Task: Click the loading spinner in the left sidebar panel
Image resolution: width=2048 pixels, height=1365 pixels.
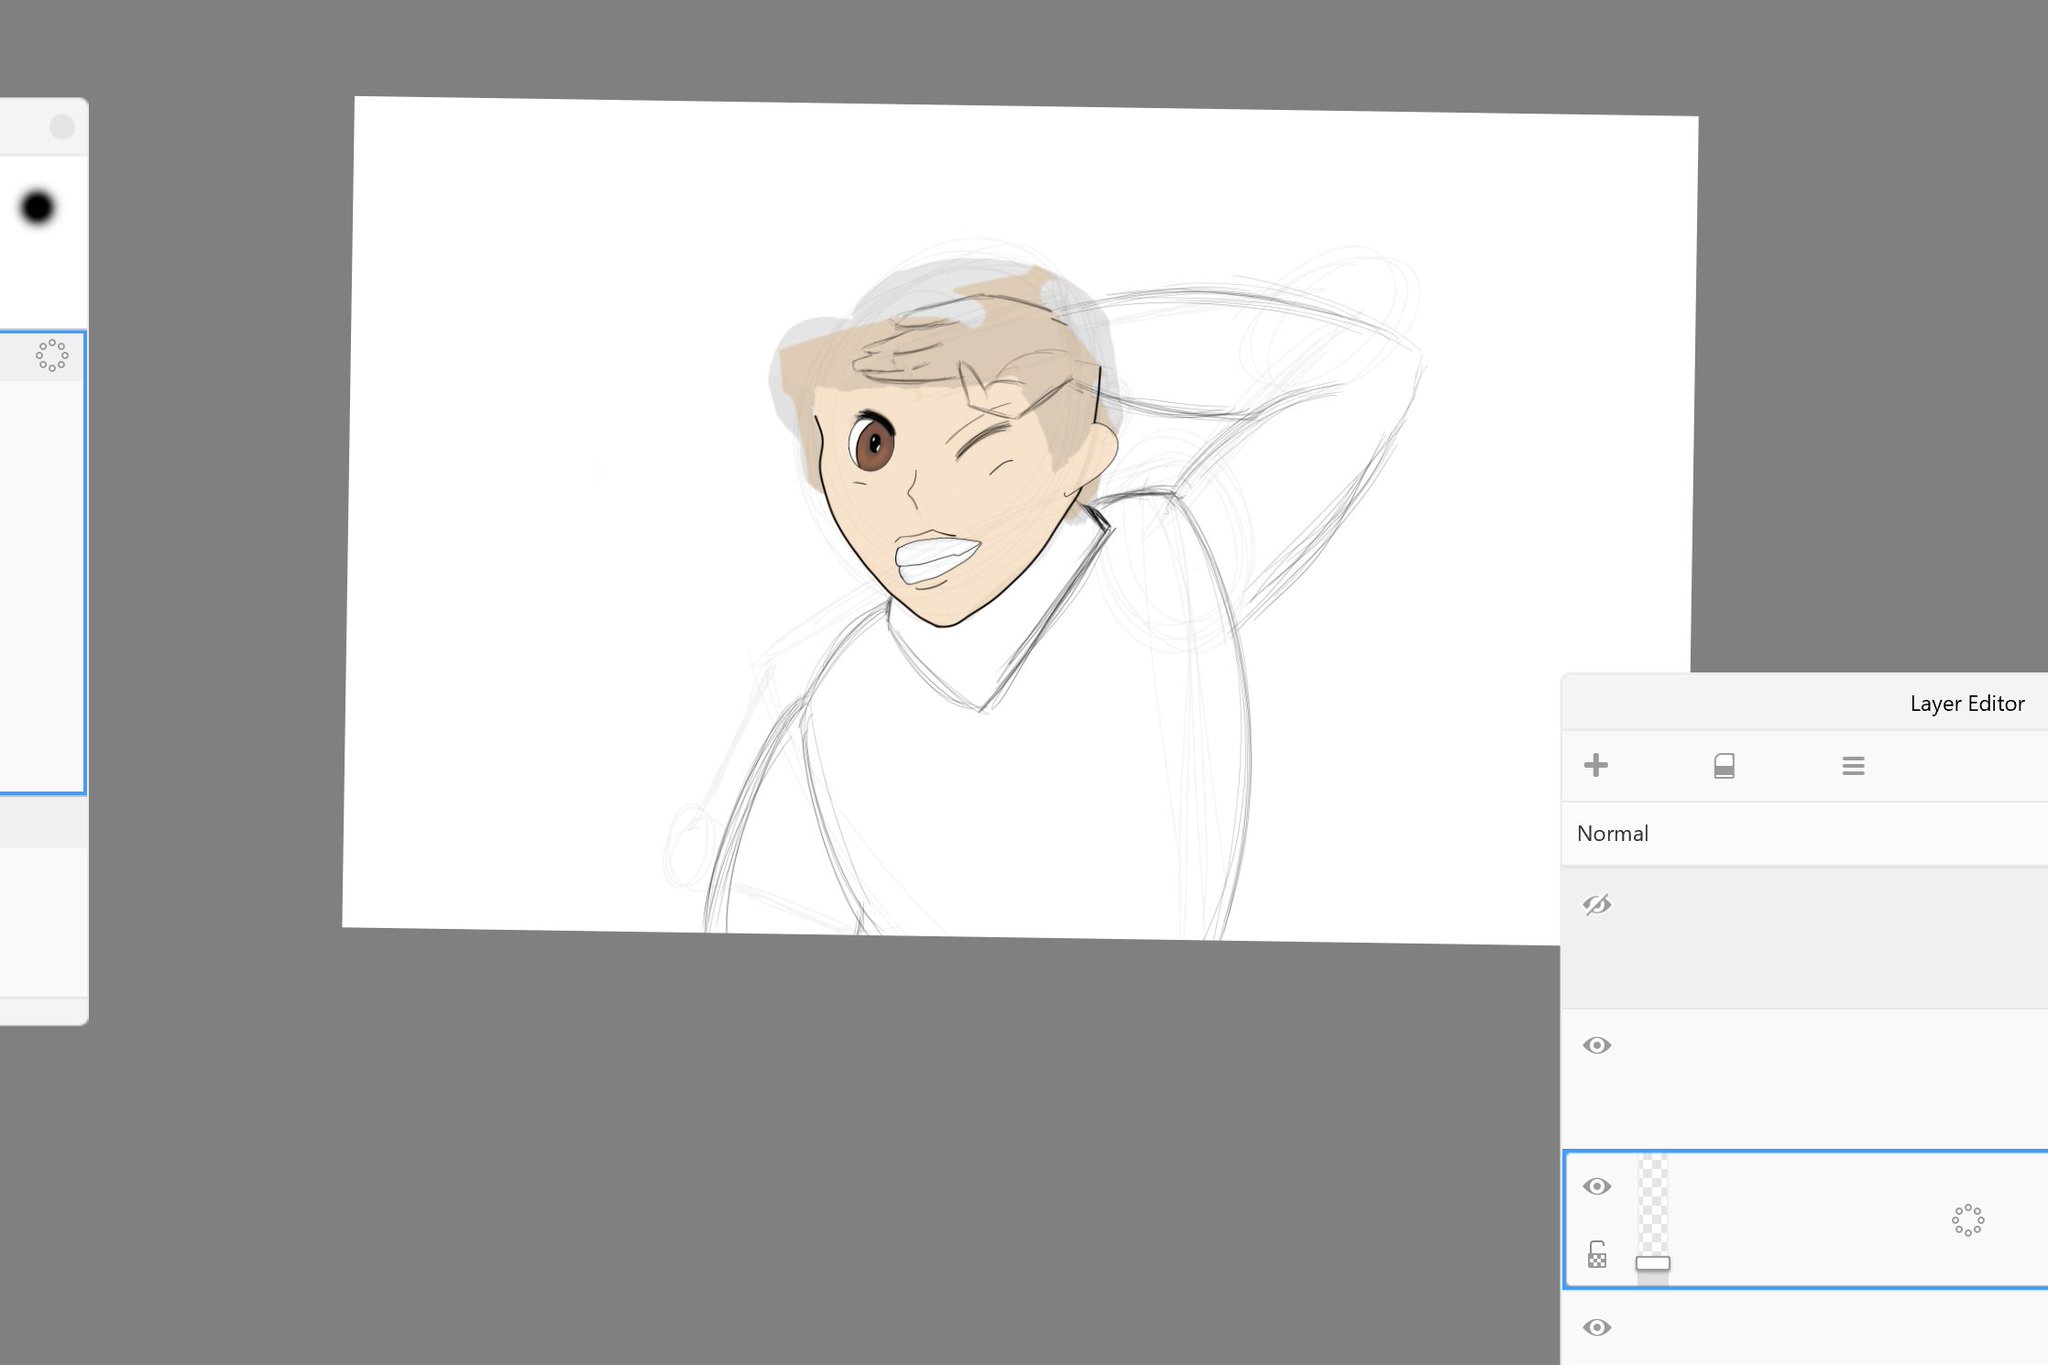Action: coord(51,357)
